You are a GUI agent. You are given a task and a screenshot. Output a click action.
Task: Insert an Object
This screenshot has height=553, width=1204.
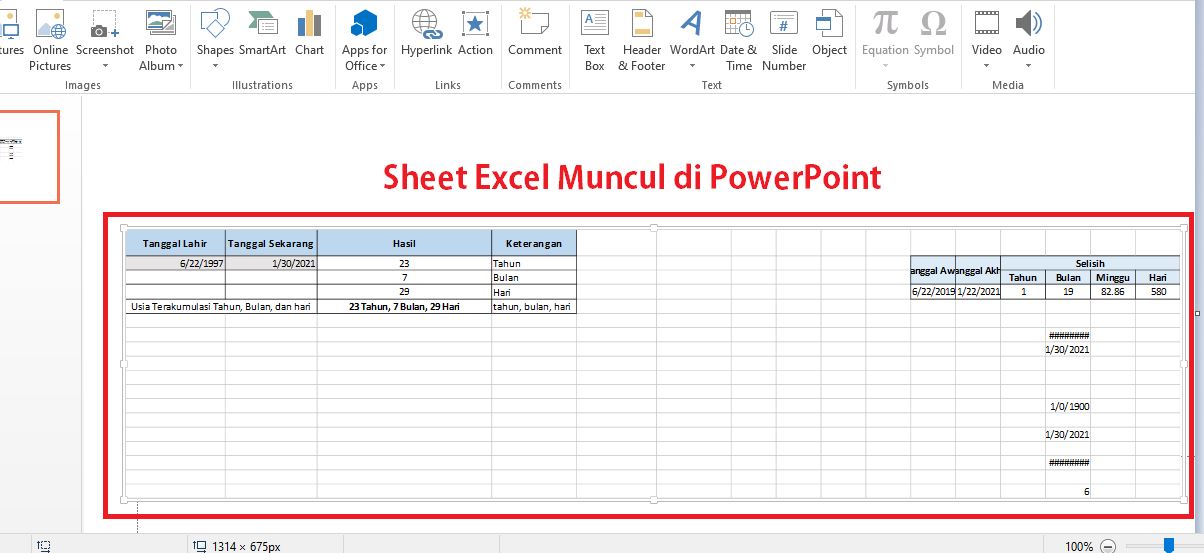coord(829,33)
